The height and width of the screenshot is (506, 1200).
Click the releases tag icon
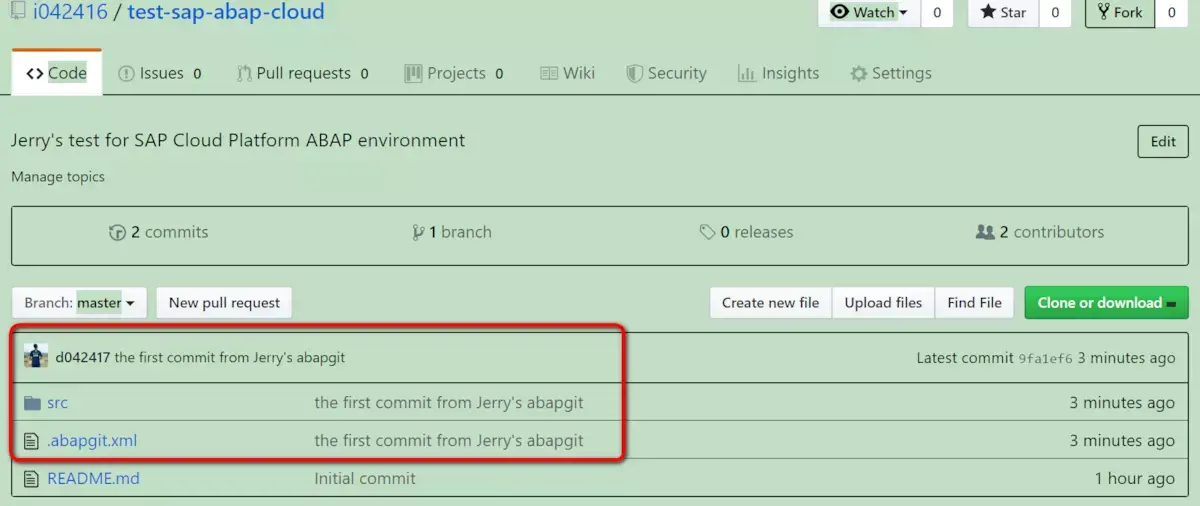(x=707, y=232)
